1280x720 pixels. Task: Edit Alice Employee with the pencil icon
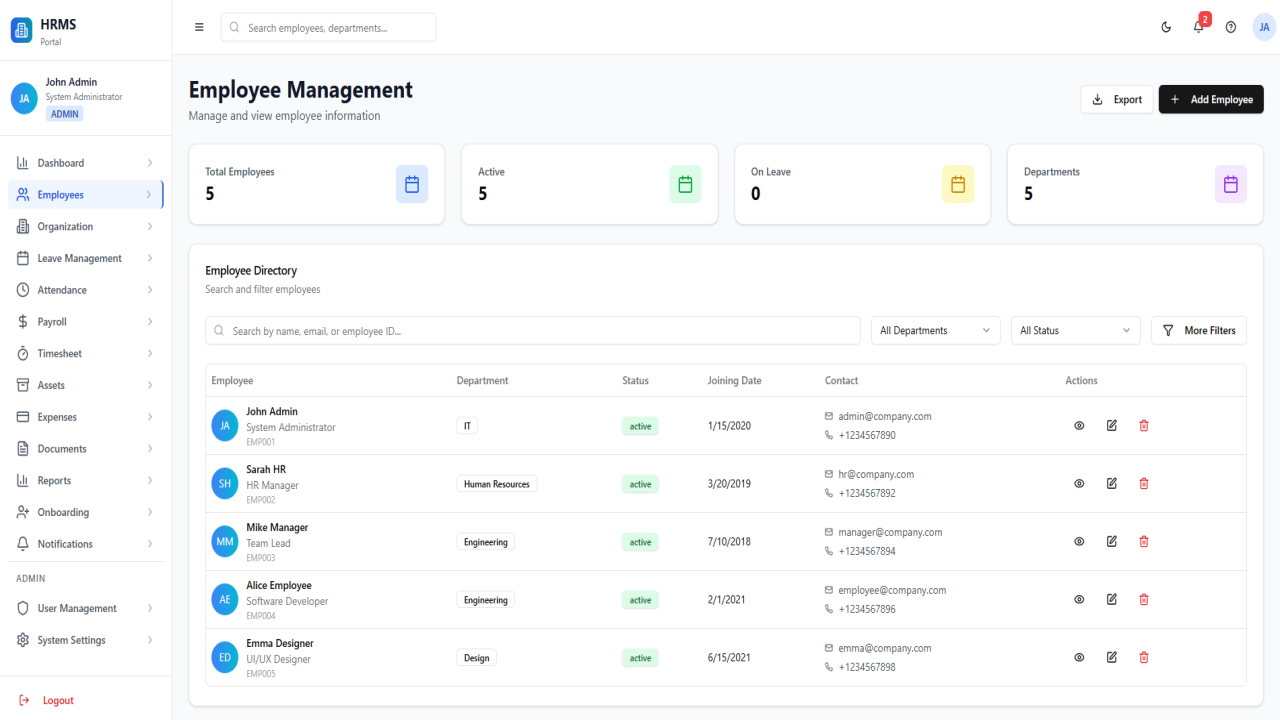[x=1112, y=599]
